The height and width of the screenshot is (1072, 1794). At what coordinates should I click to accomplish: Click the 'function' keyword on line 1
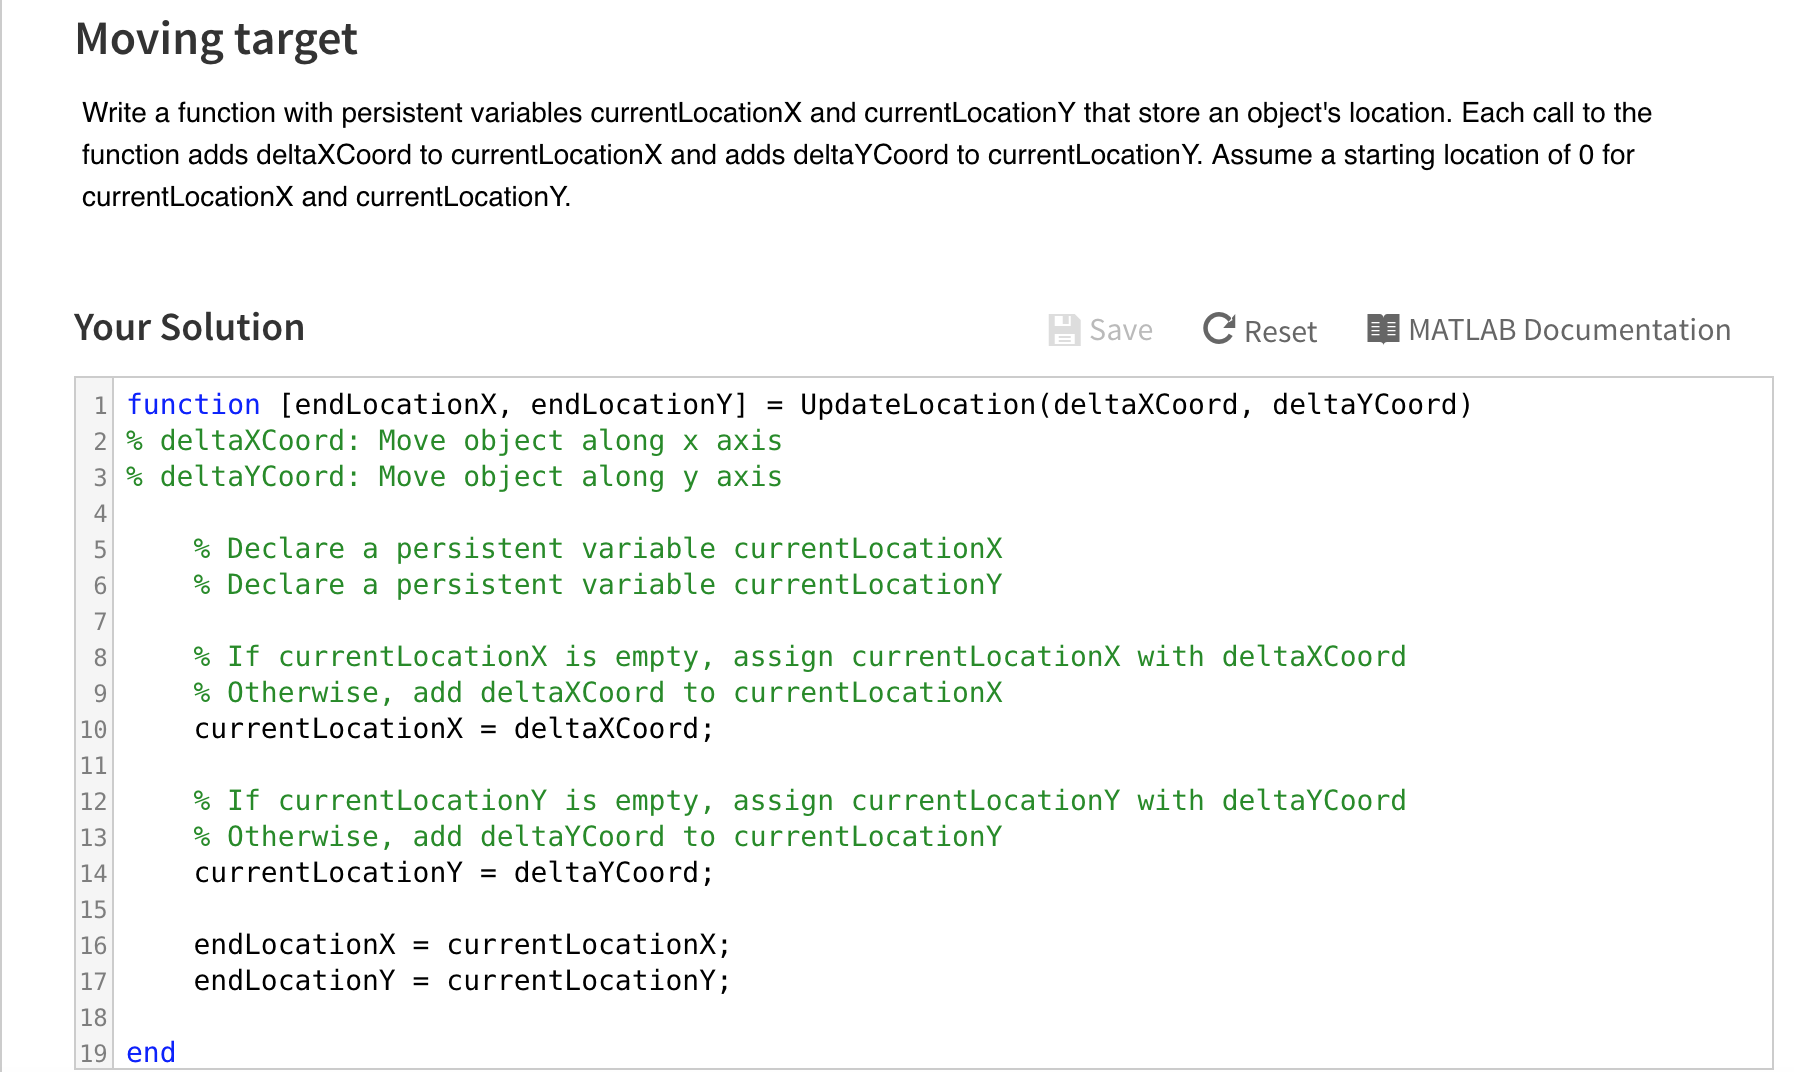tap(193, 405)
